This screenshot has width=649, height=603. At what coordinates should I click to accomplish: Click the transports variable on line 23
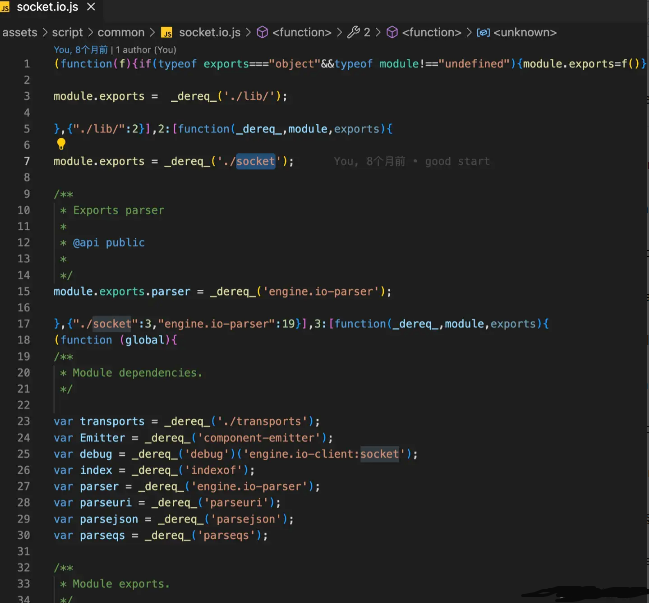pyautogui.click(x=112, y=421)
